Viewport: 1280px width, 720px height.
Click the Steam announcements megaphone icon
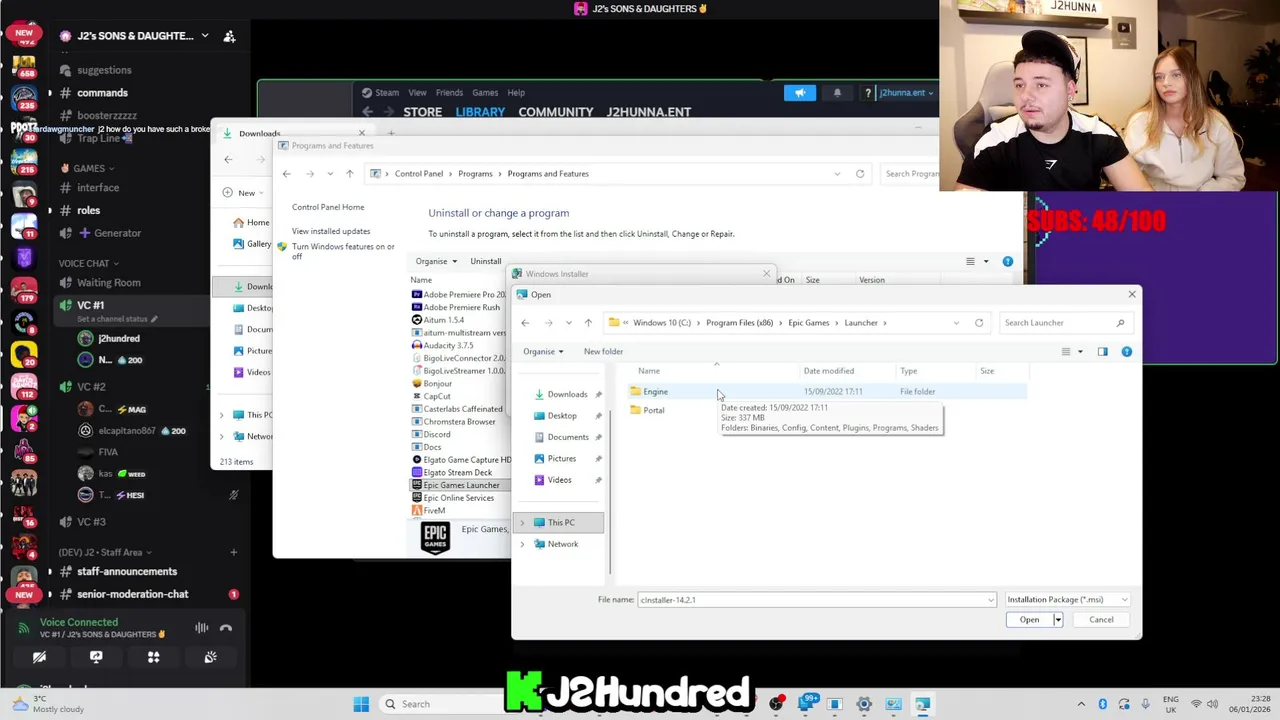tap(799, 93)
